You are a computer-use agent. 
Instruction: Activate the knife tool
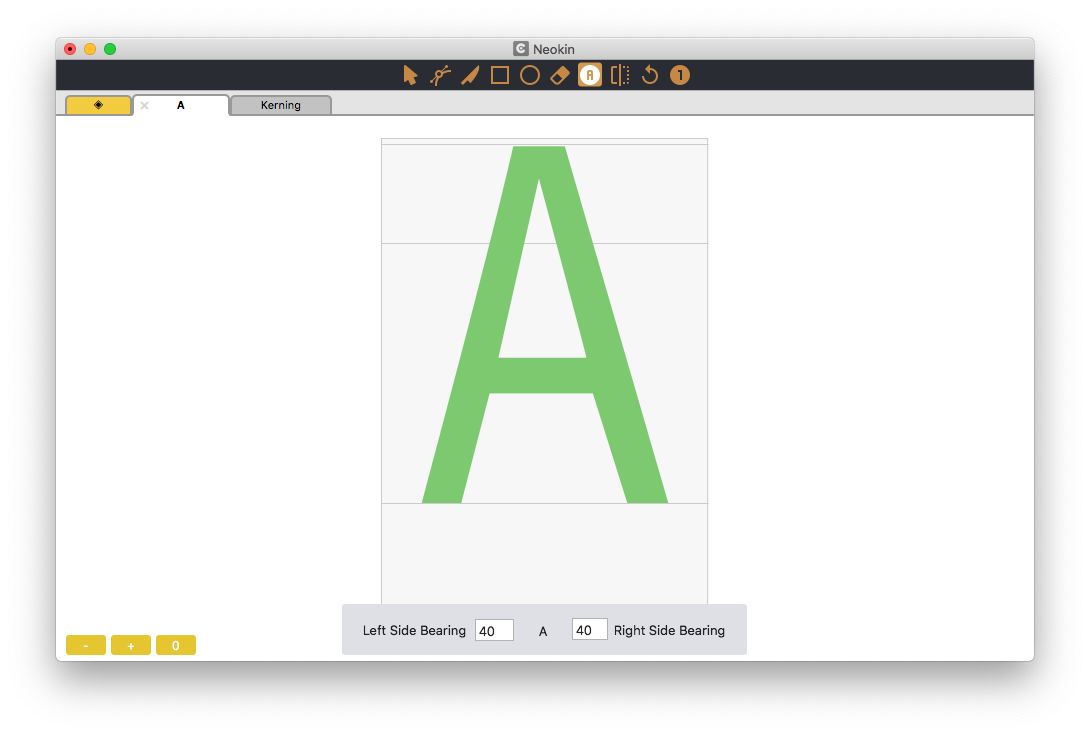pyautogui.click(x=470, y=74)
